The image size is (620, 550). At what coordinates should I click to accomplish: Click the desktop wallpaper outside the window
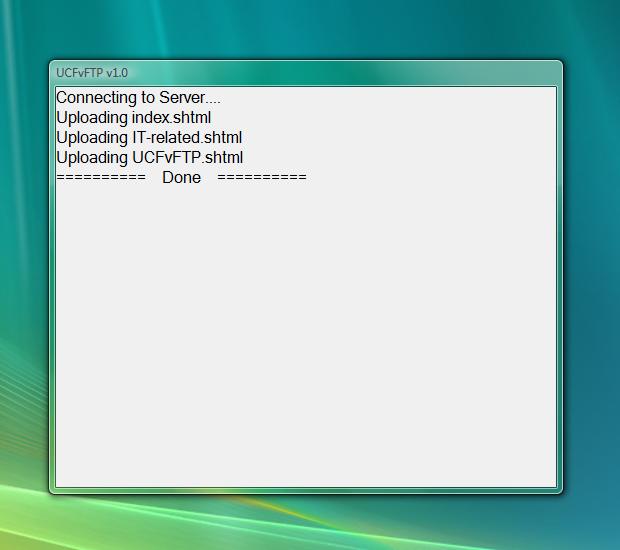point(590,300)
